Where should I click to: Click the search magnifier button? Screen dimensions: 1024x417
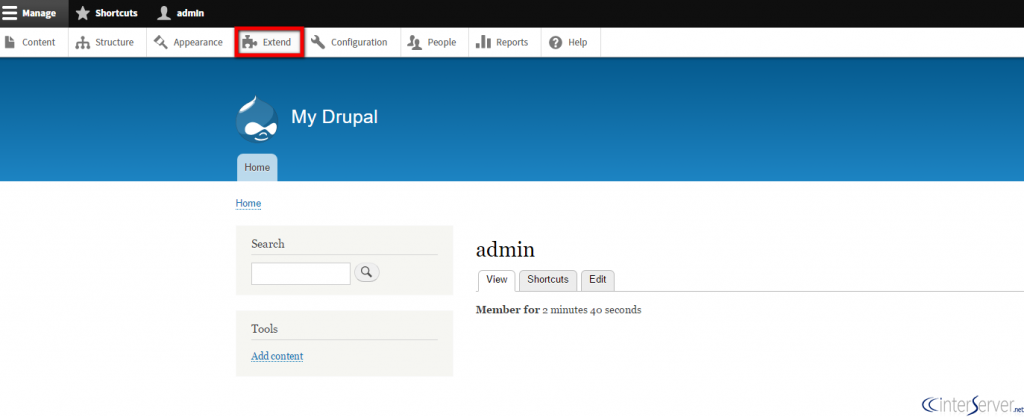point(367,272)
